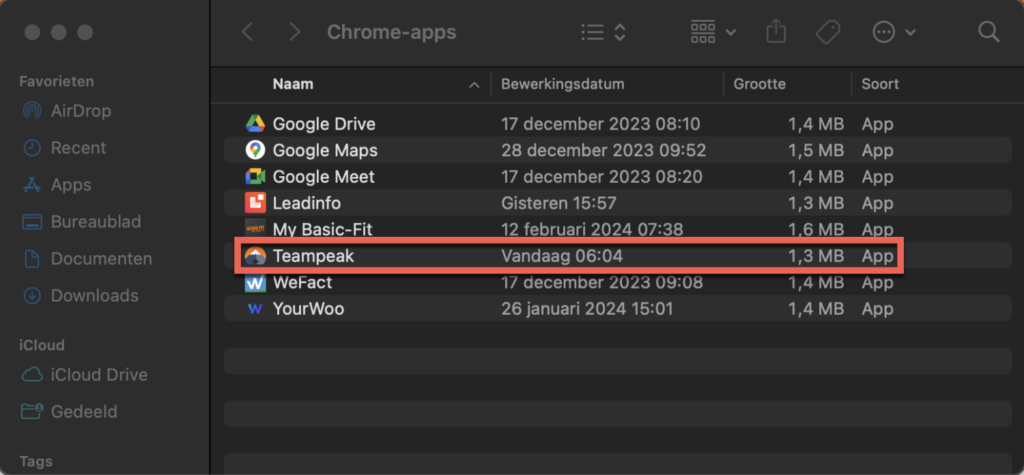
Task: Sort by the Grootte column header
Action: tap(760, 84)
